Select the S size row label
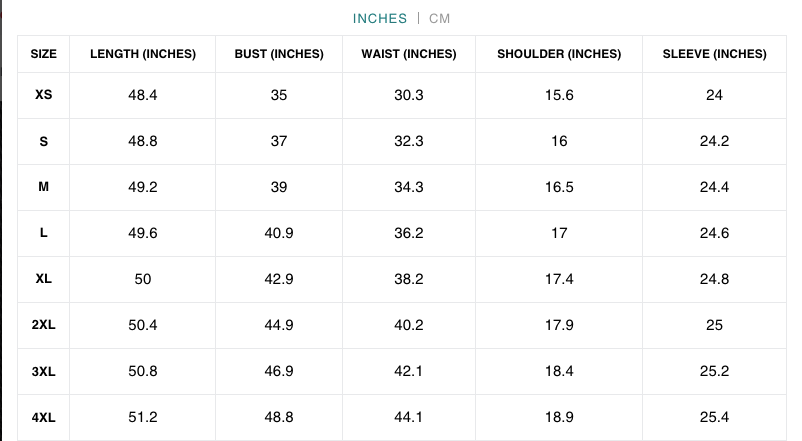 (44, 141)
